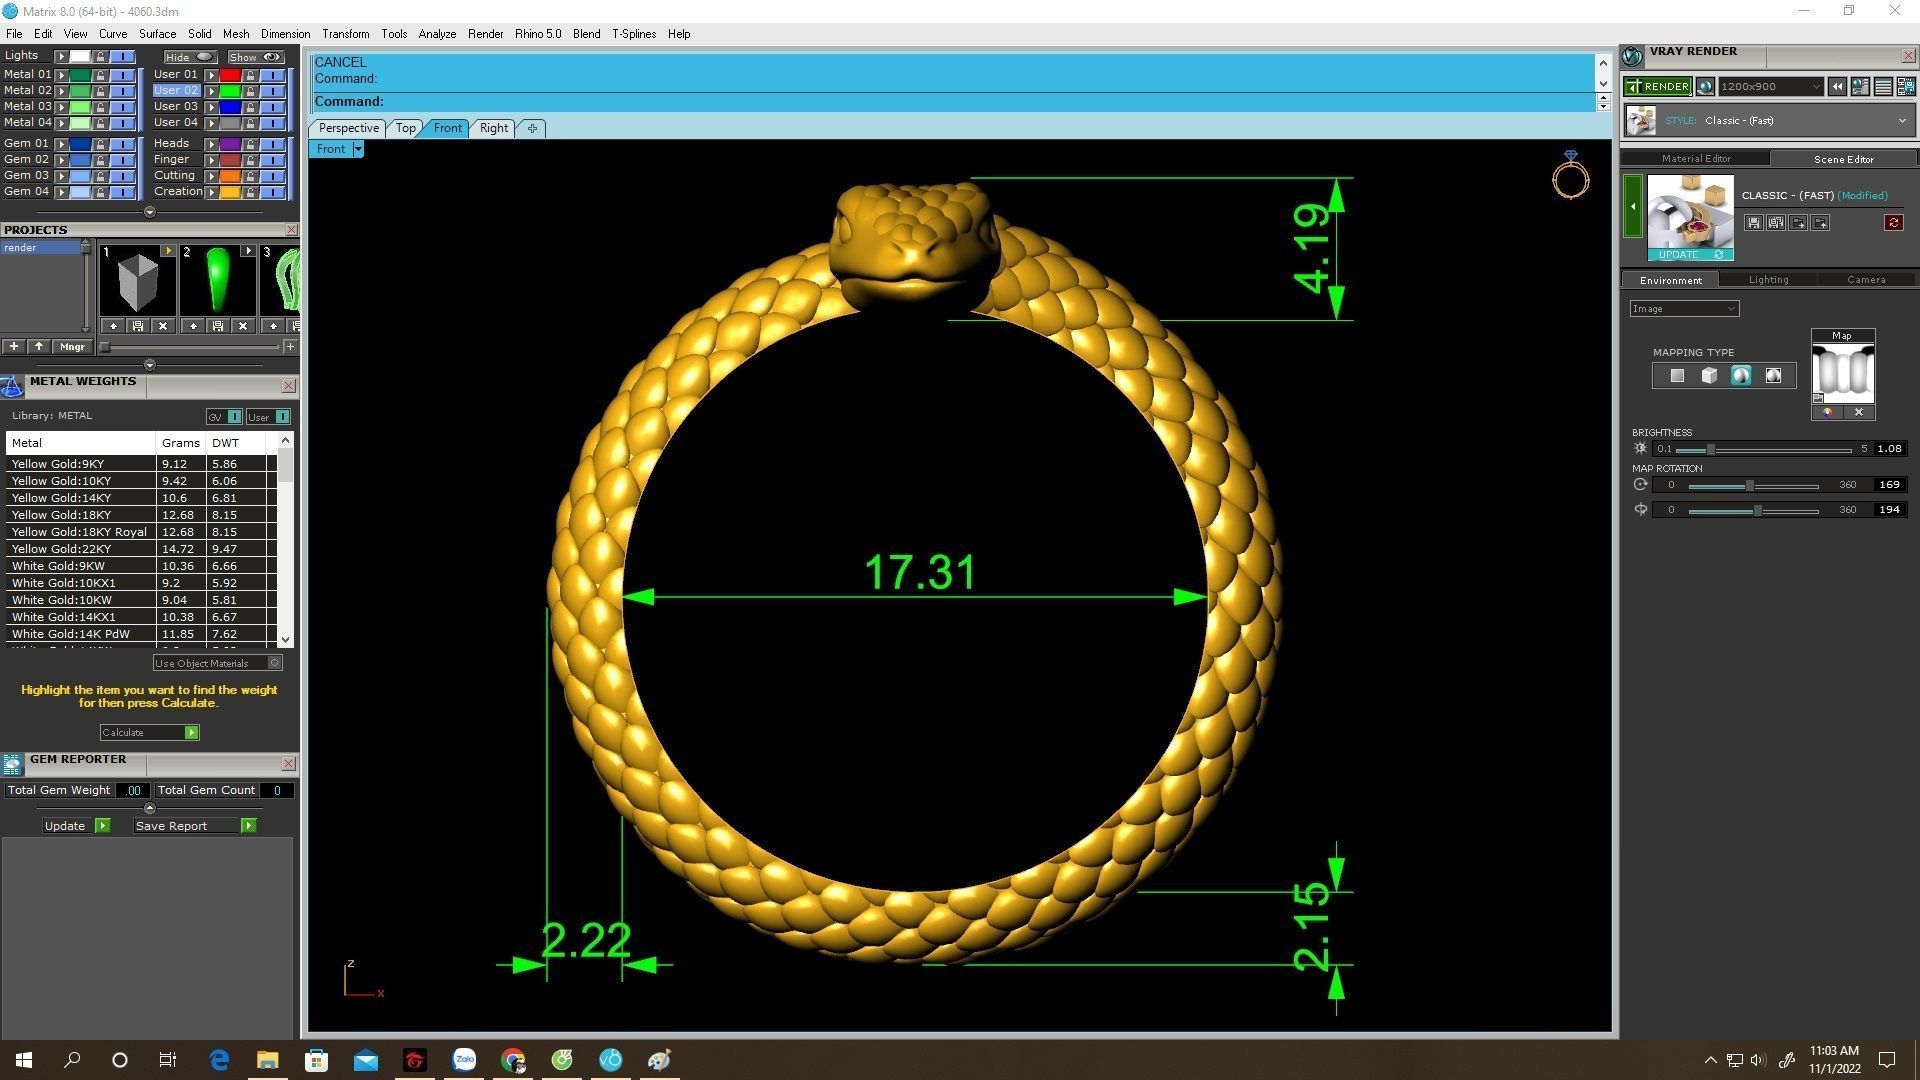Select the spherical mapping type icon

pos(1741,376)
